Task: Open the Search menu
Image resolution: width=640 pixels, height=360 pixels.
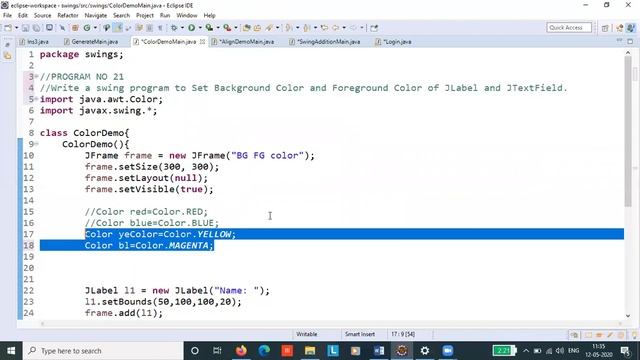Action: pos(122,15)
